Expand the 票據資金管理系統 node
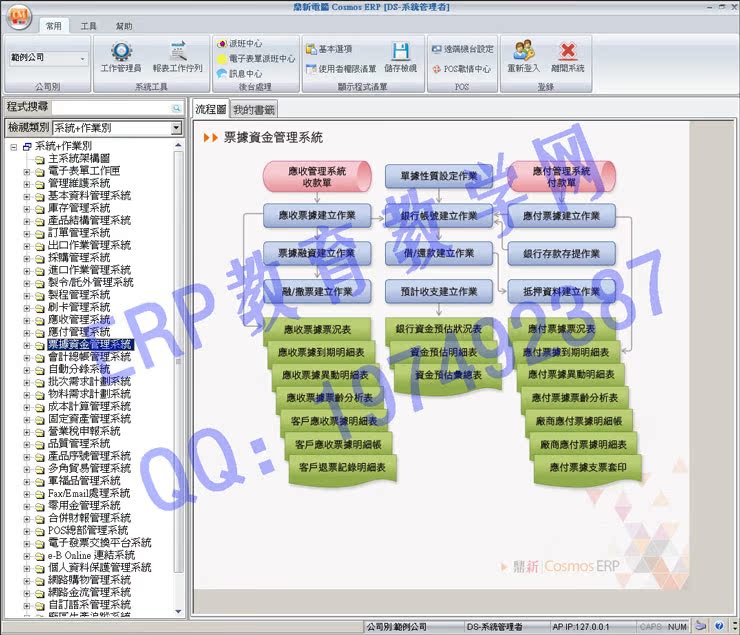 pos(27,345)
